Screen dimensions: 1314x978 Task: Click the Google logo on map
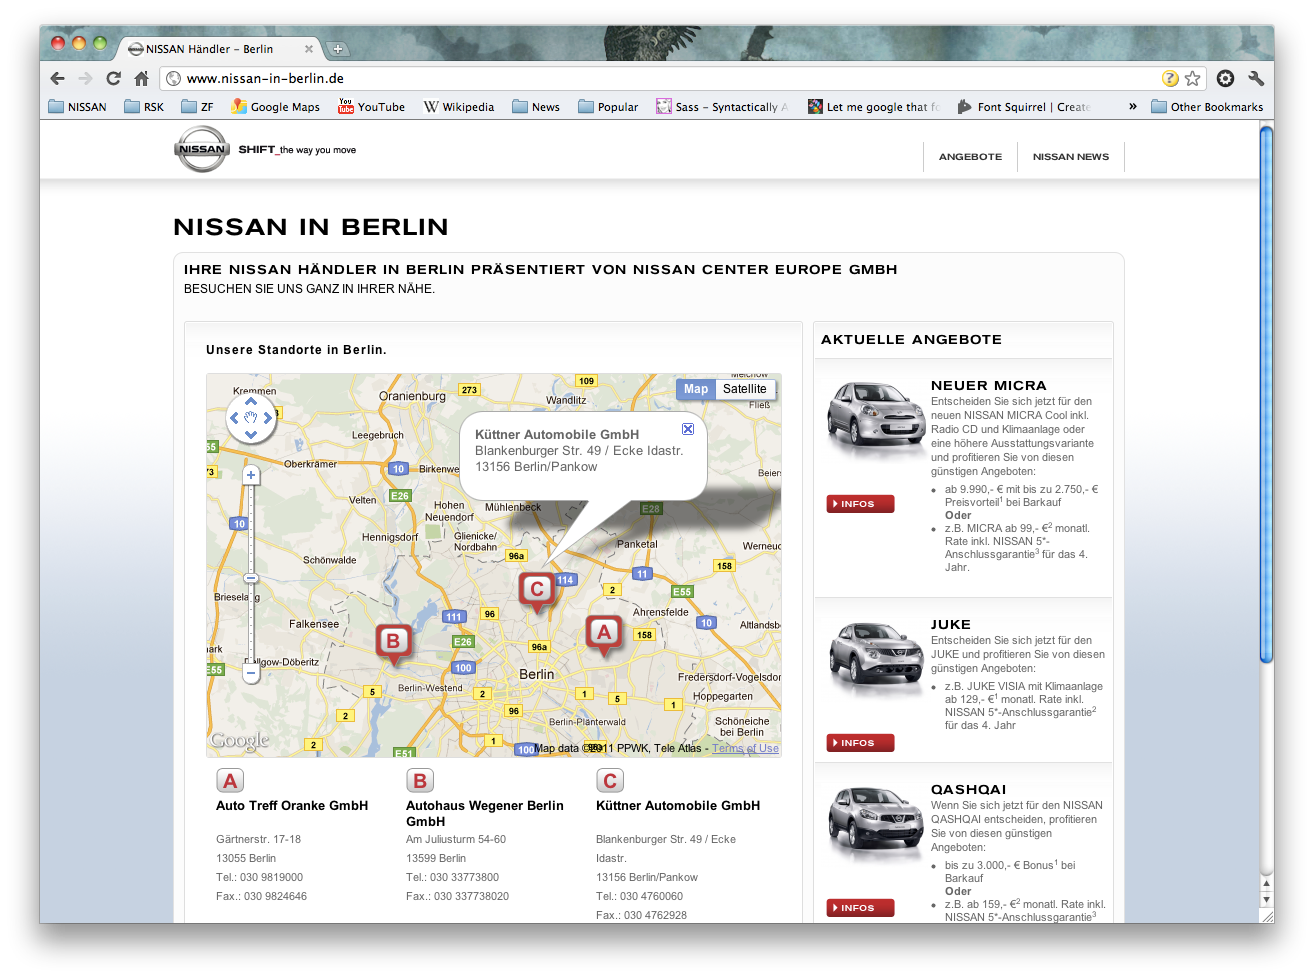[x=239, y=741]
